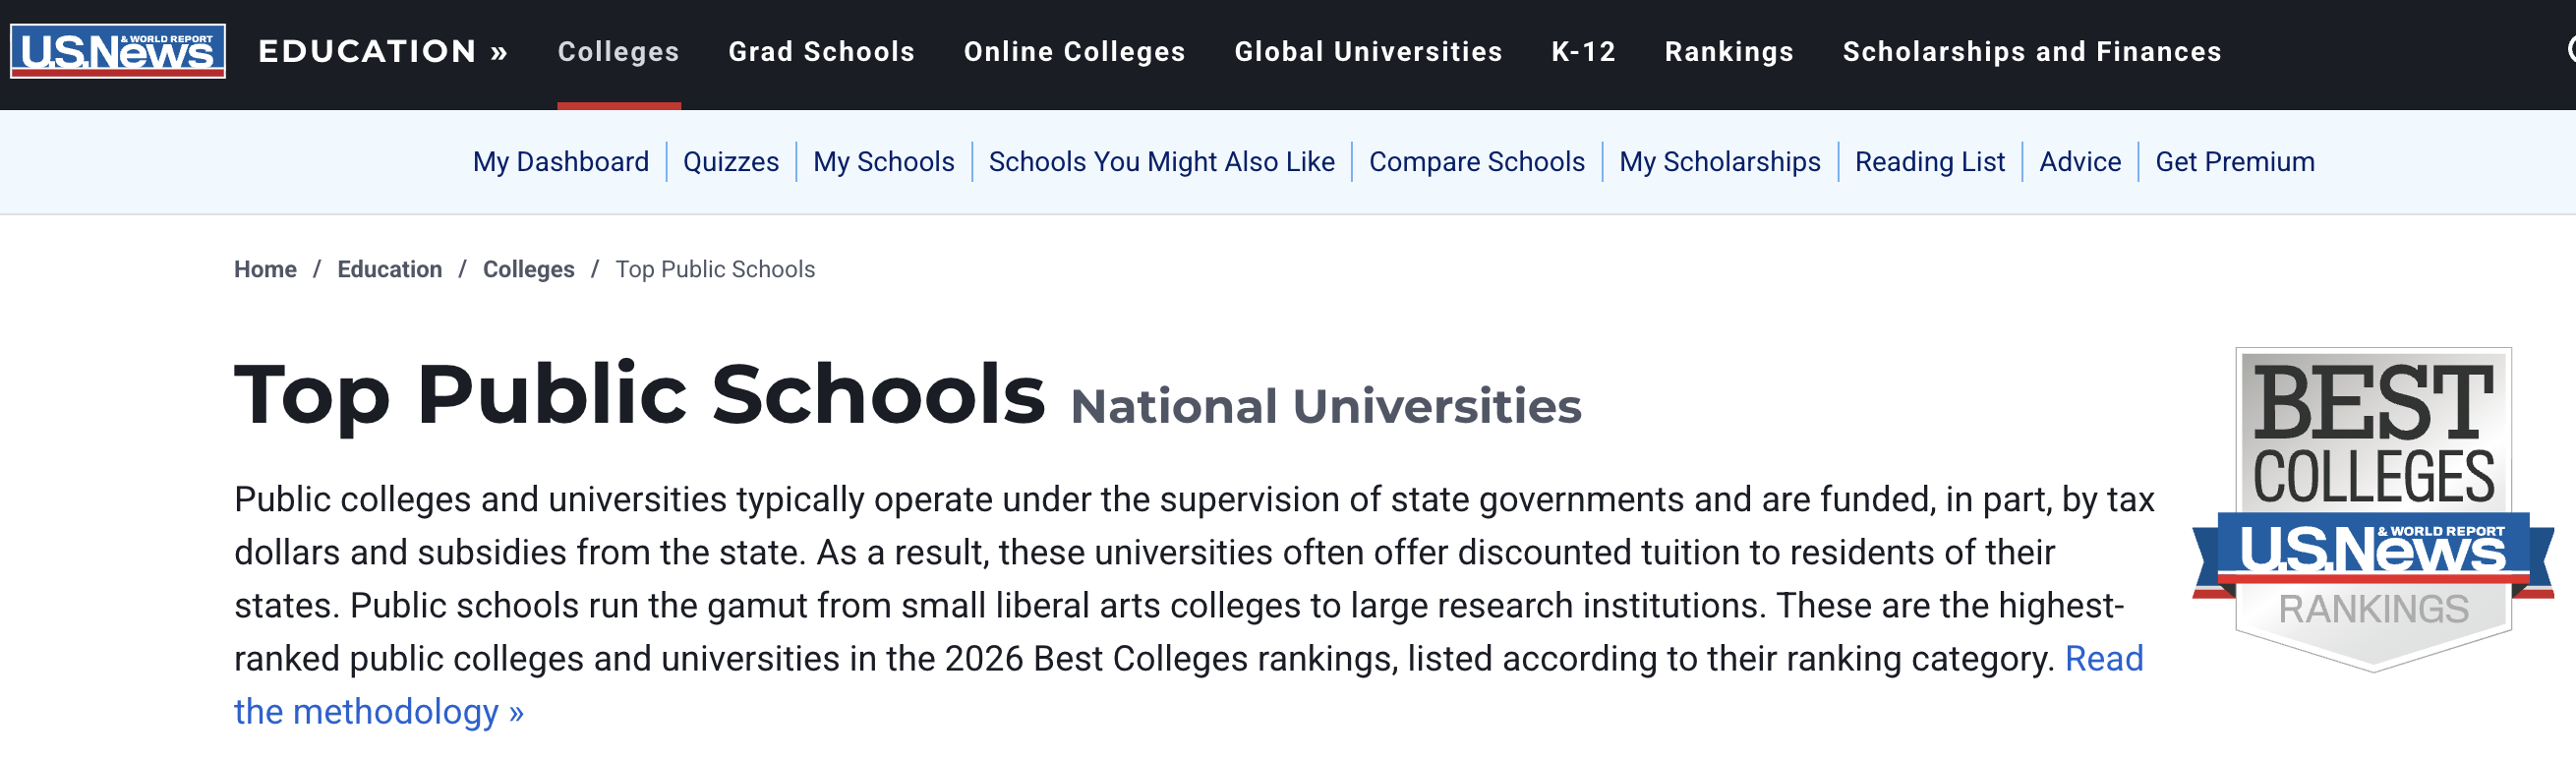Select the Colleges navigation item
Screen dimensions: 2576x761
[x=617, y=50]
